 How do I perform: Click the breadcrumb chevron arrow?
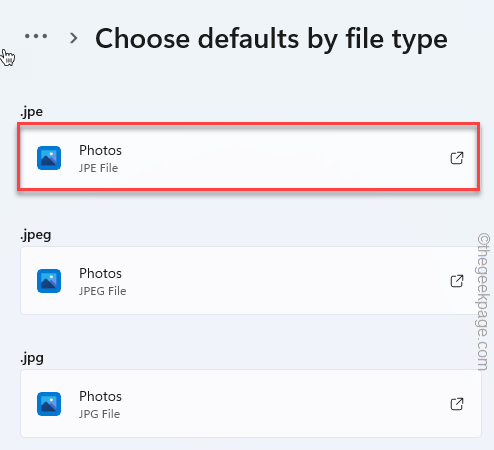click(74, 38)
